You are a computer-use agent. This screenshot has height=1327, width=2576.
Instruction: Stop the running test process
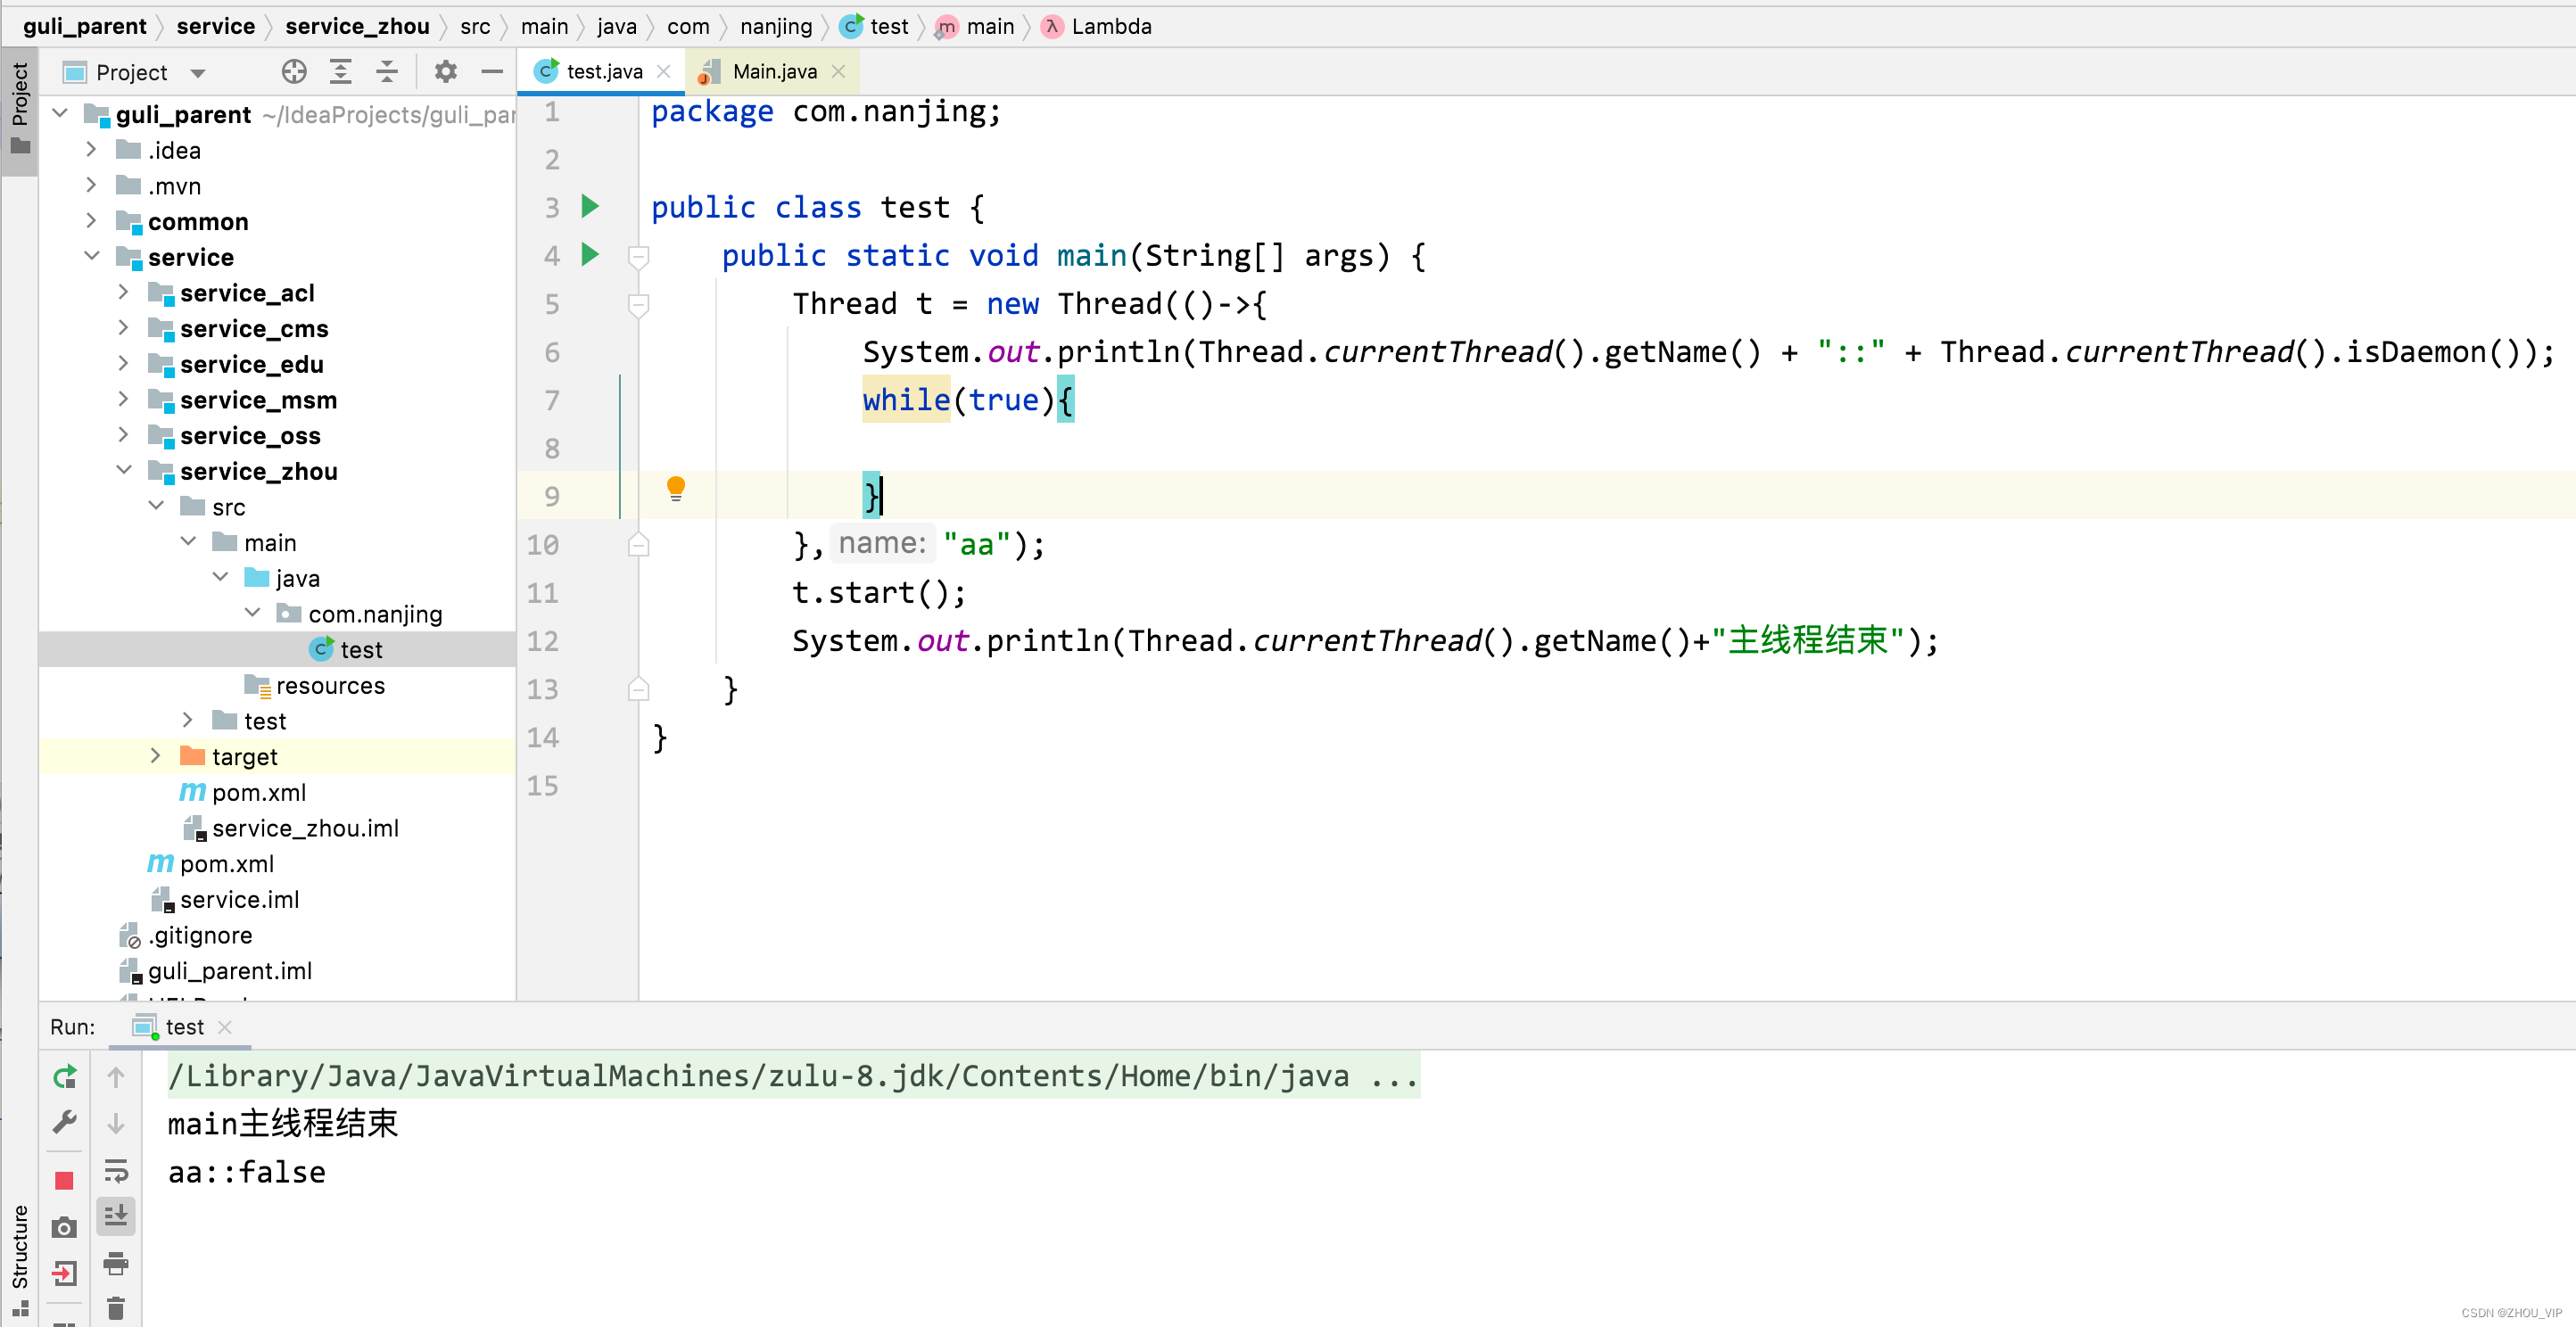pos(65,1180)
